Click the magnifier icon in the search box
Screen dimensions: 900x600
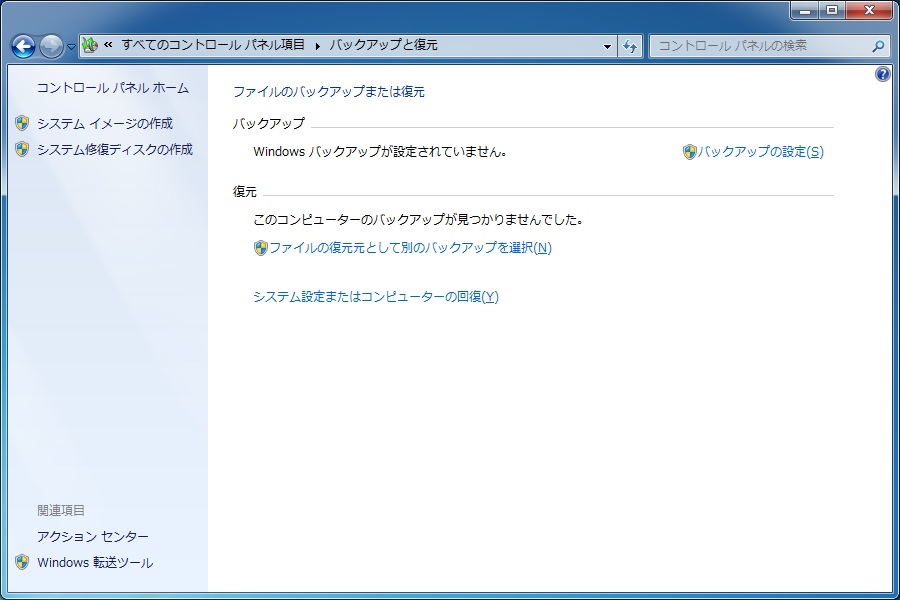click(878, 46)
